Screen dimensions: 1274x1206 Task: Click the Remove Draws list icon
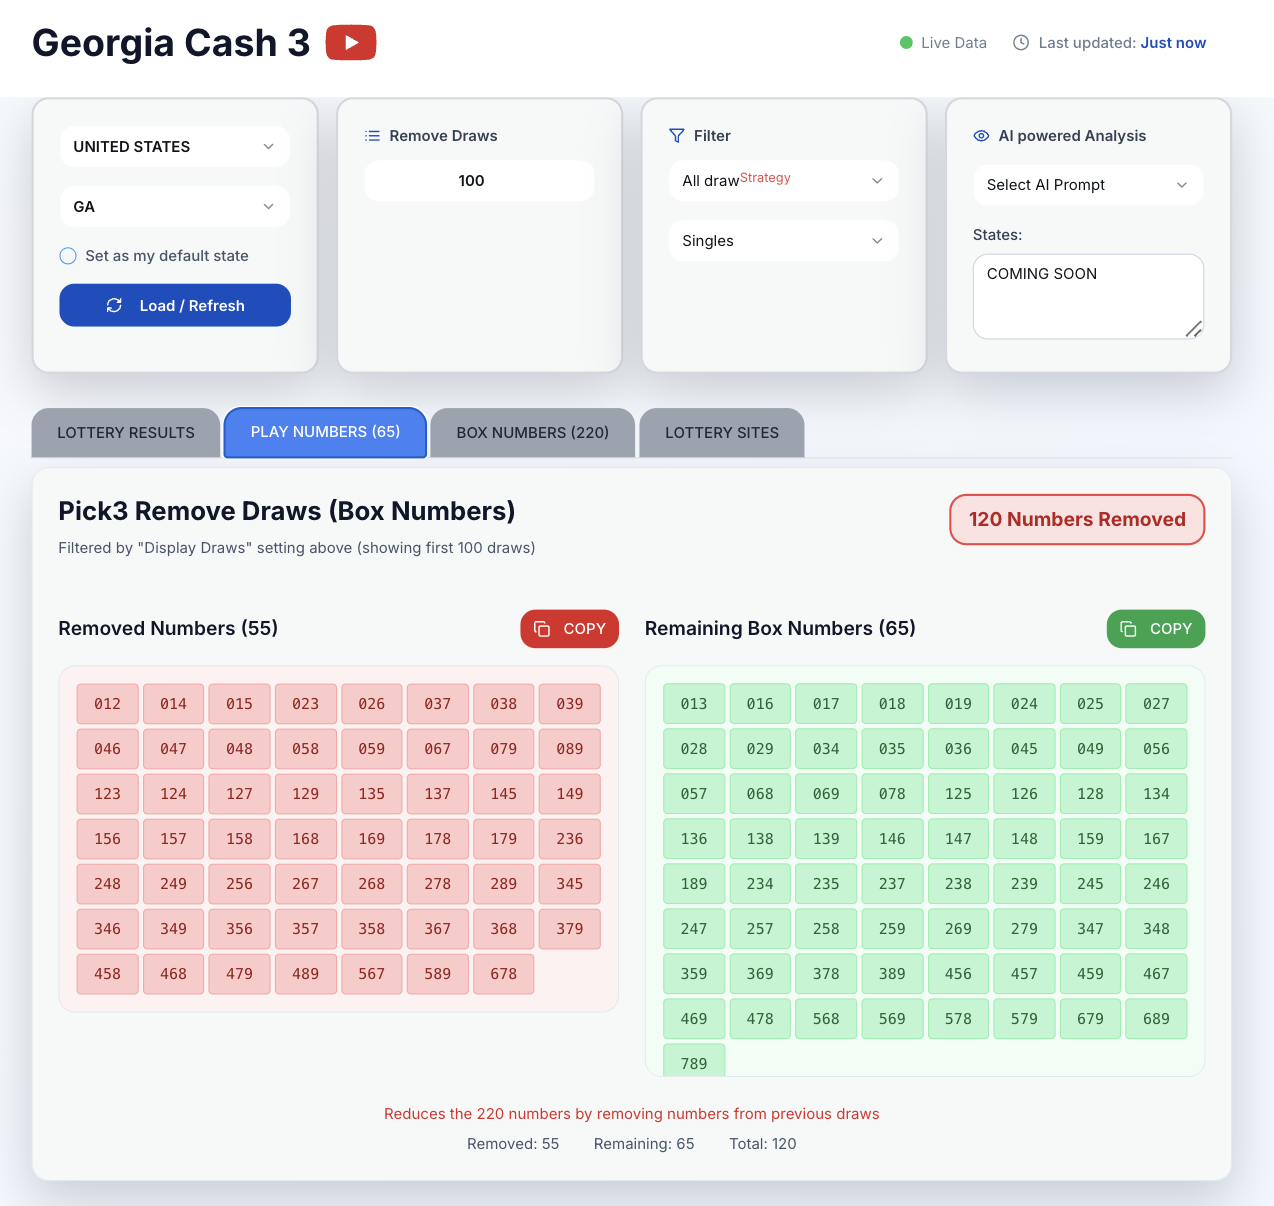[x=373, y=136]
